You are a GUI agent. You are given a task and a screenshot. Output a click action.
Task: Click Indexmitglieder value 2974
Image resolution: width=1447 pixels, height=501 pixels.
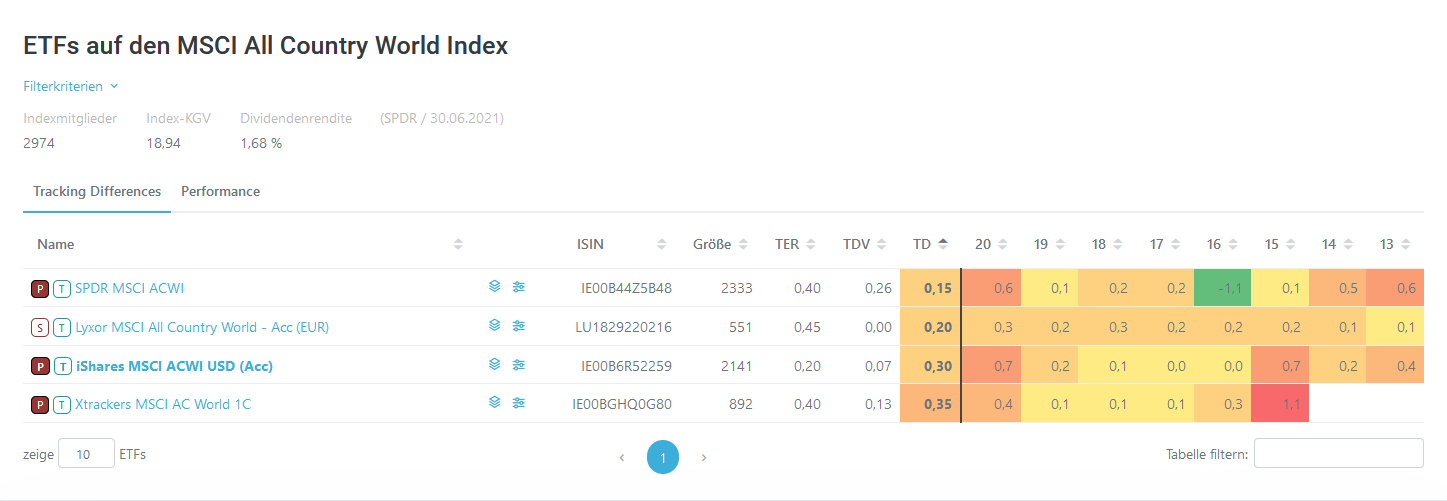pyautogui.click(x=39, y=143)
